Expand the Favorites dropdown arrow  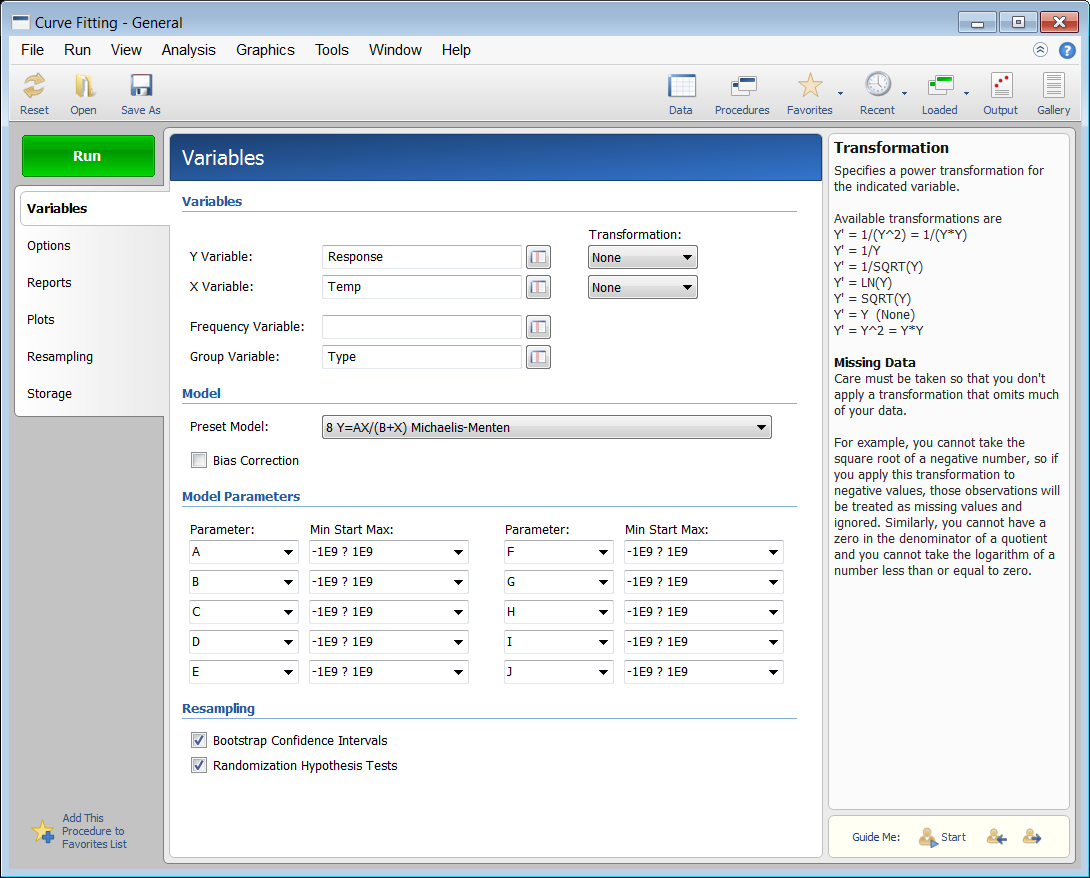(840, 93)
